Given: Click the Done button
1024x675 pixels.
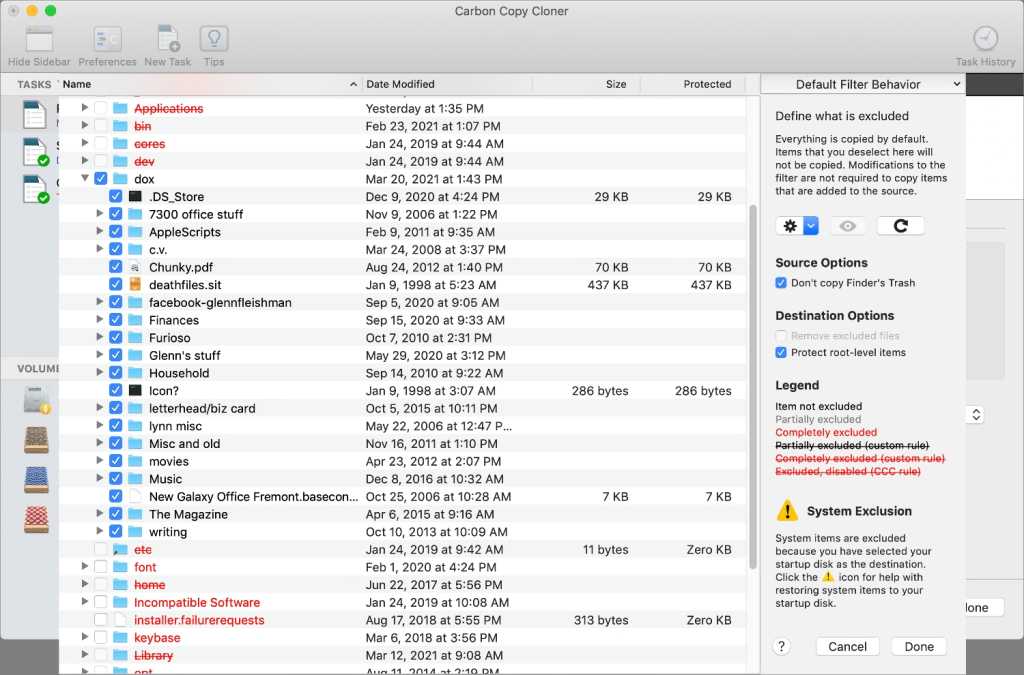Looking at the screenshot, I should point(919,646).
